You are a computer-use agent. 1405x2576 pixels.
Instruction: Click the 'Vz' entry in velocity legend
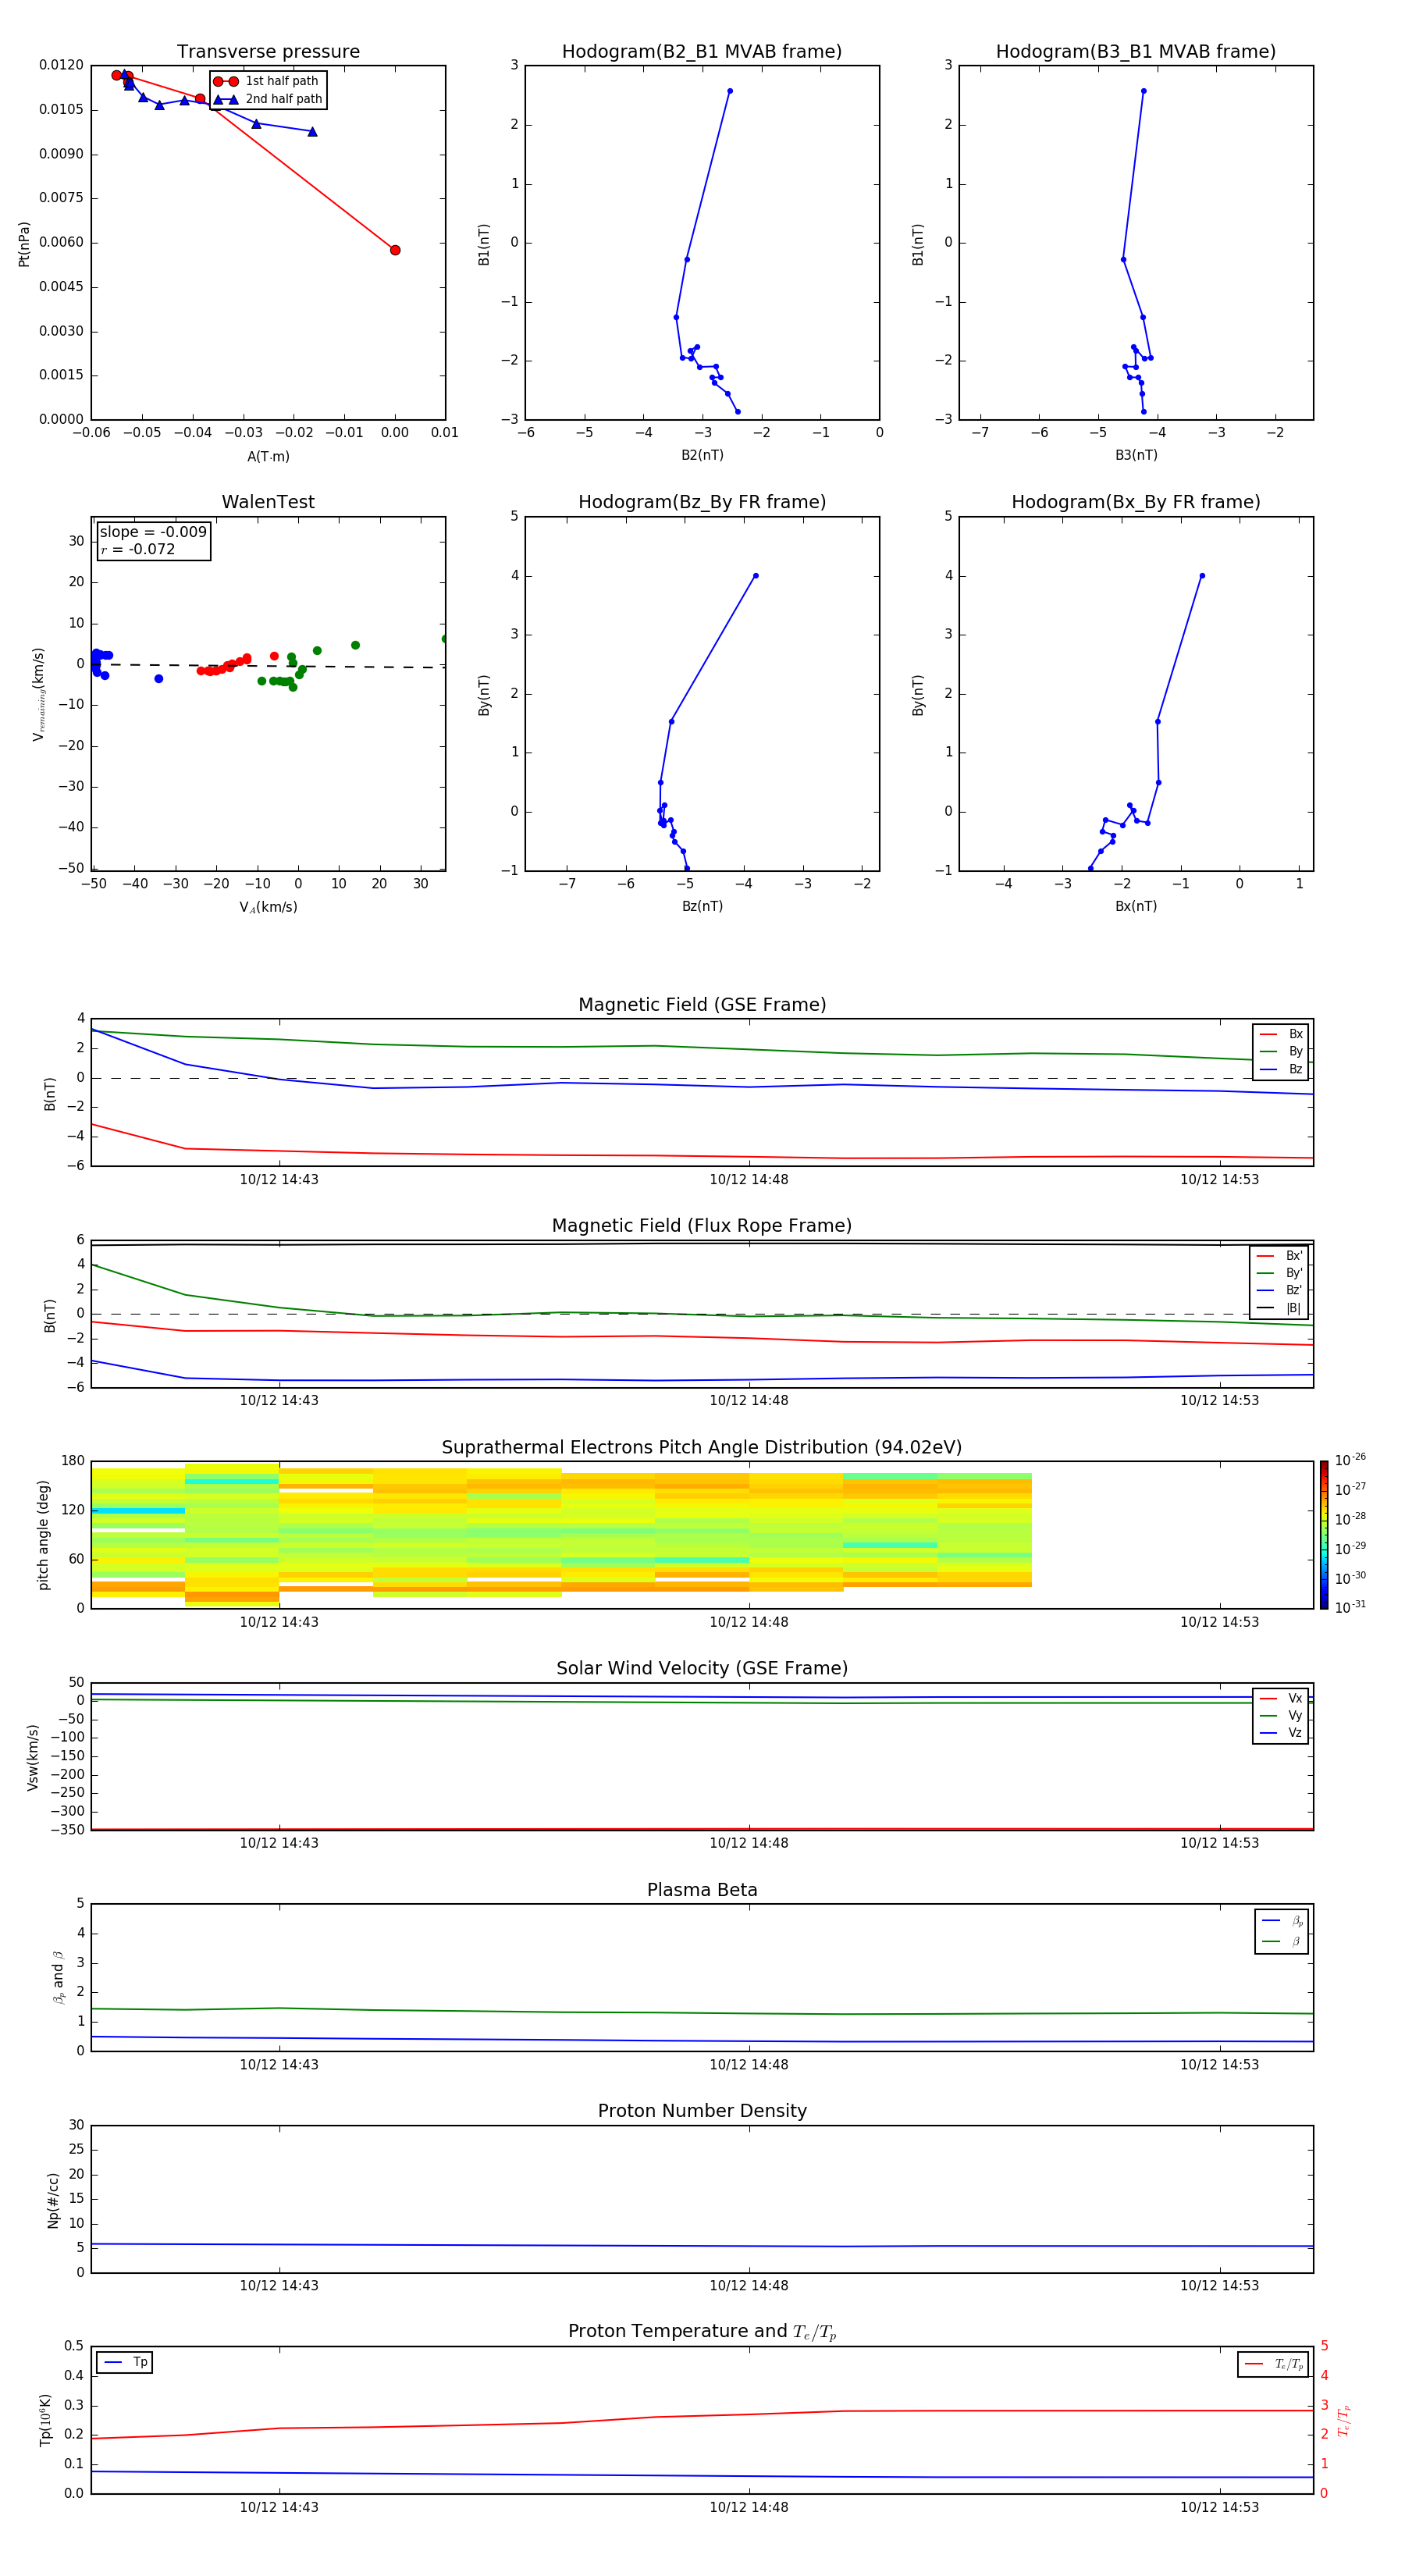(x=1282, y=1733)
